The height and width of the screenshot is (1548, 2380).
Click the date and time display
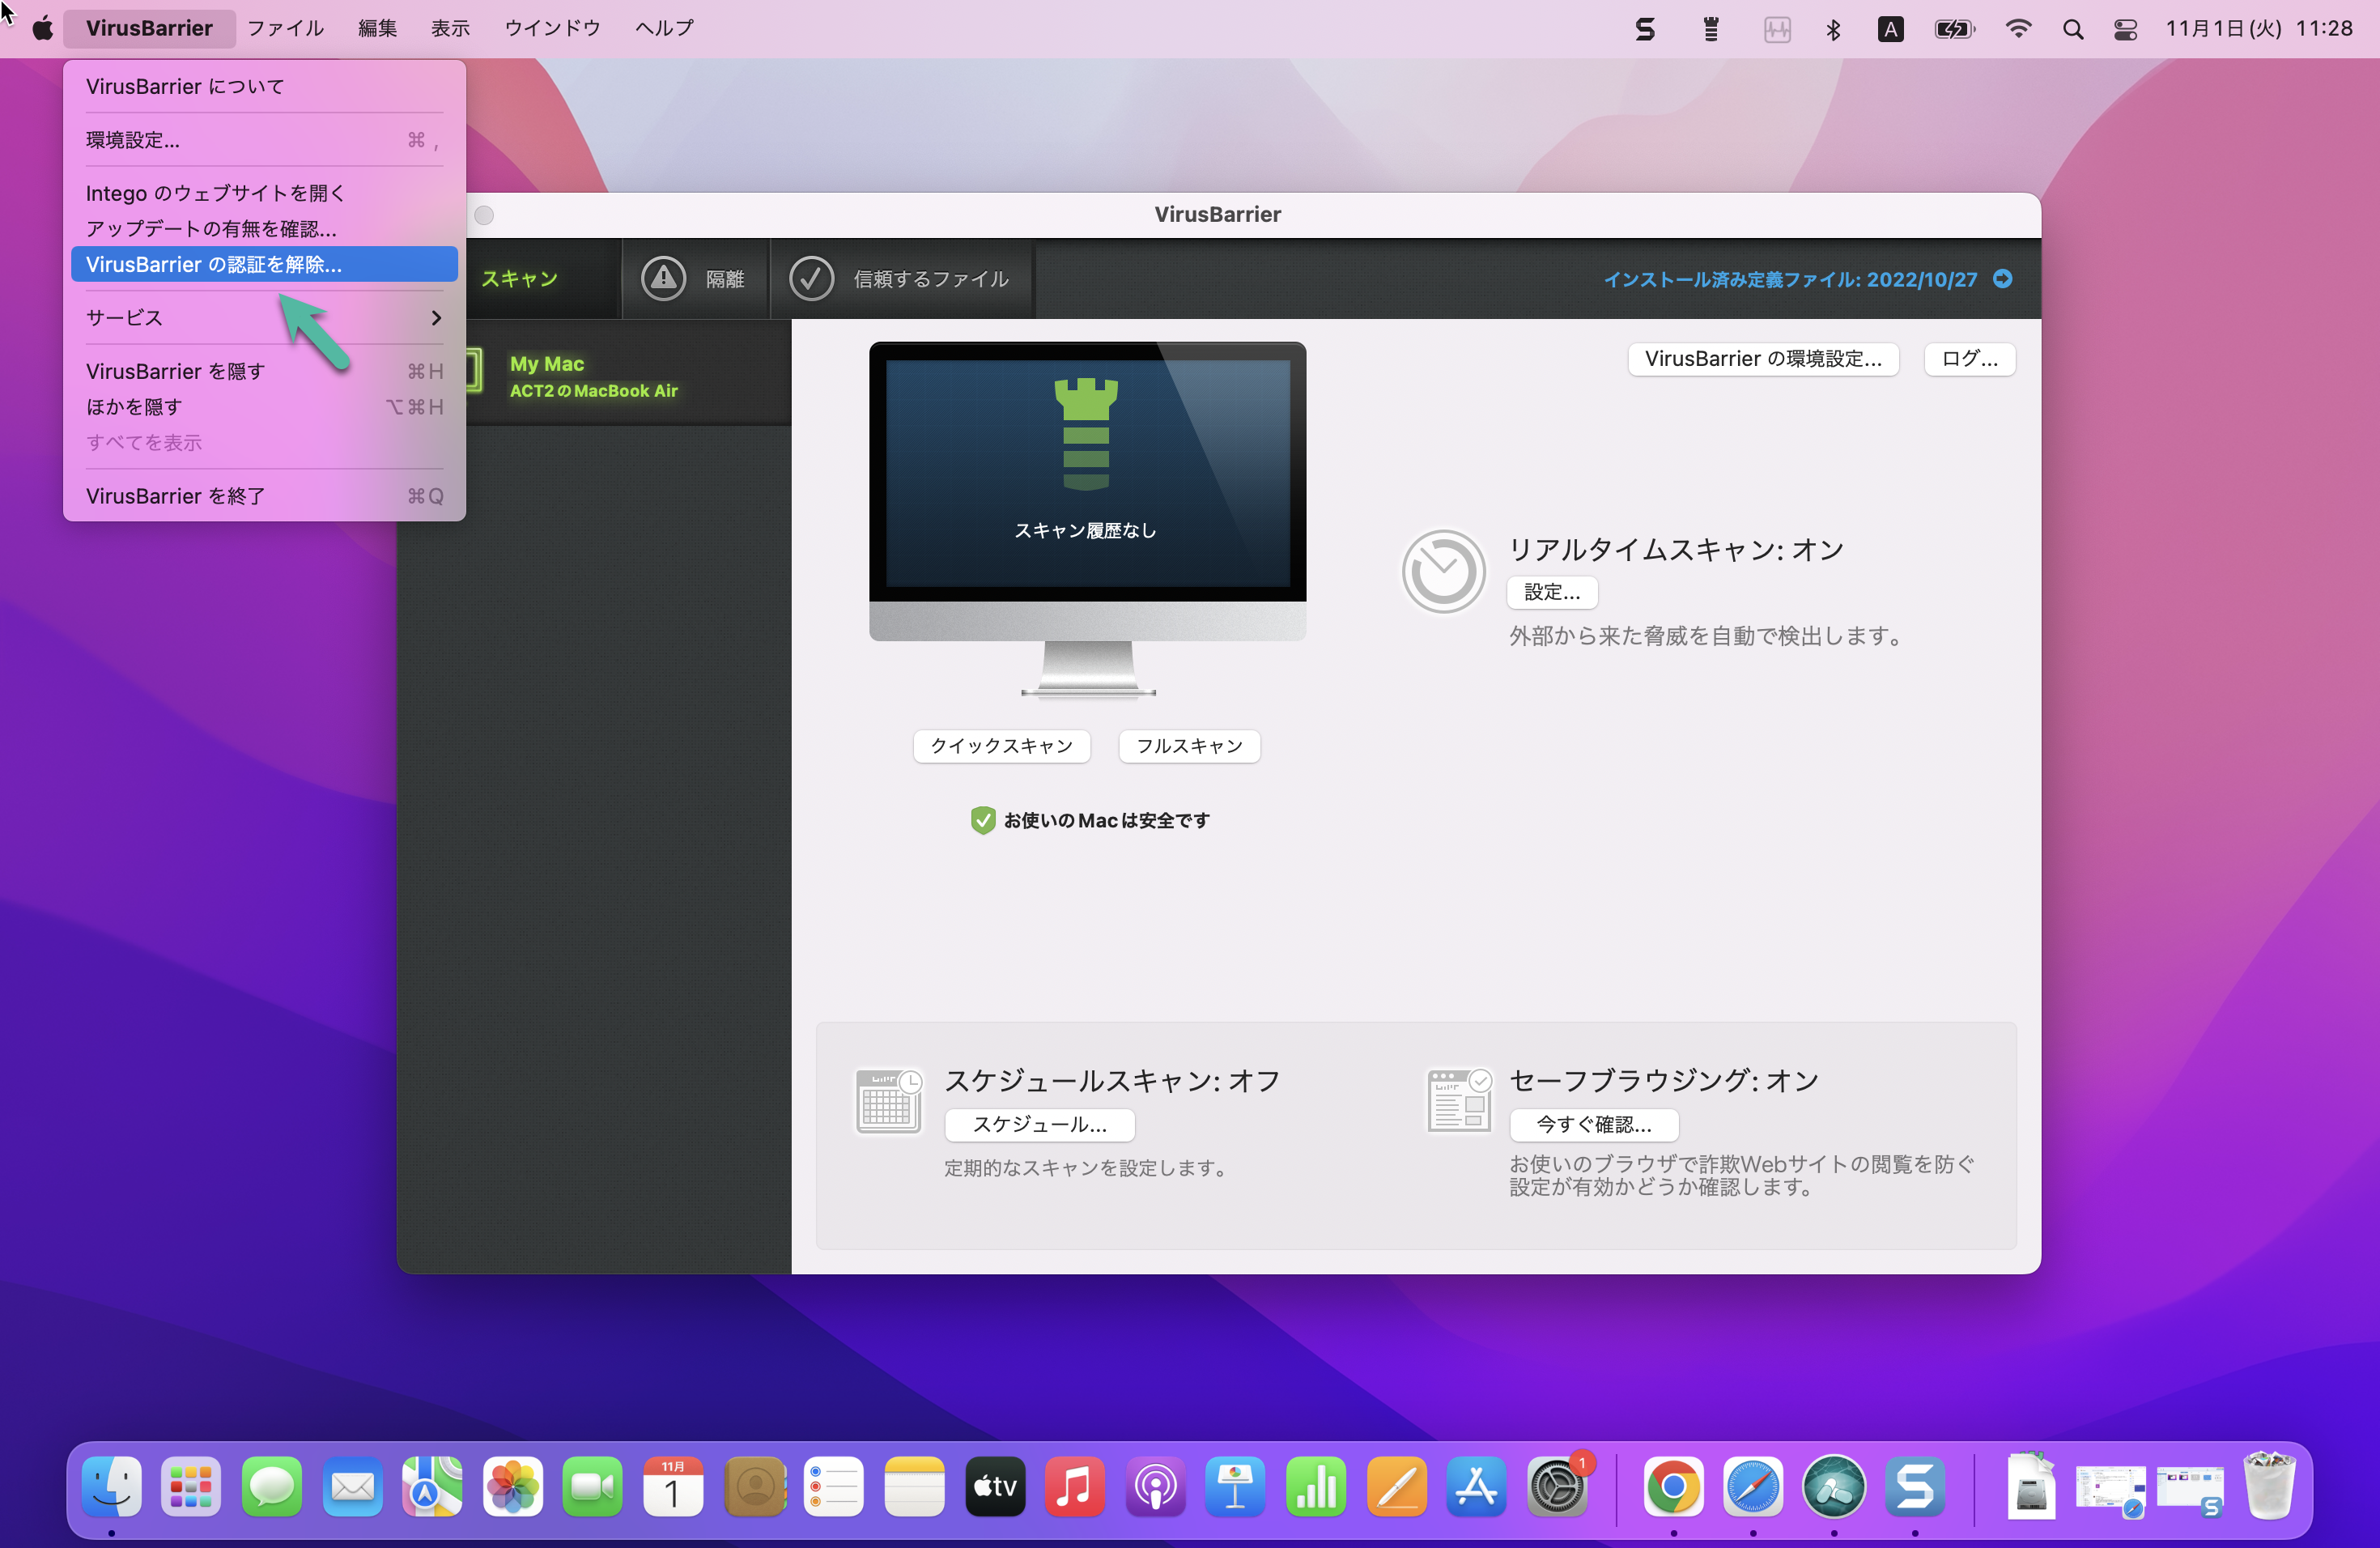[x=2259, y=28]
